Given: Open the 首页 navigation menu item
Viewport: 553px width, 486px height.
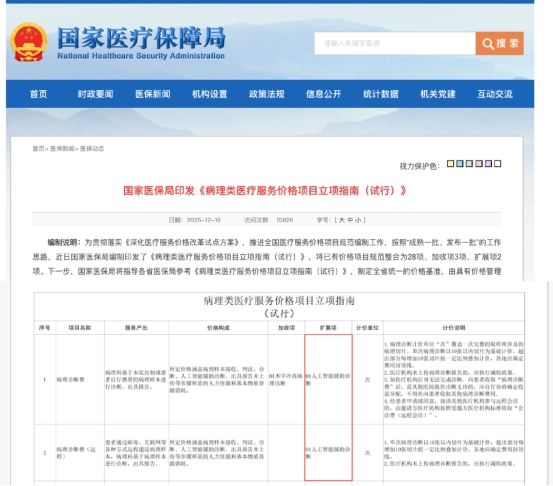Looking at the screenshot, I should pos(38,94).
